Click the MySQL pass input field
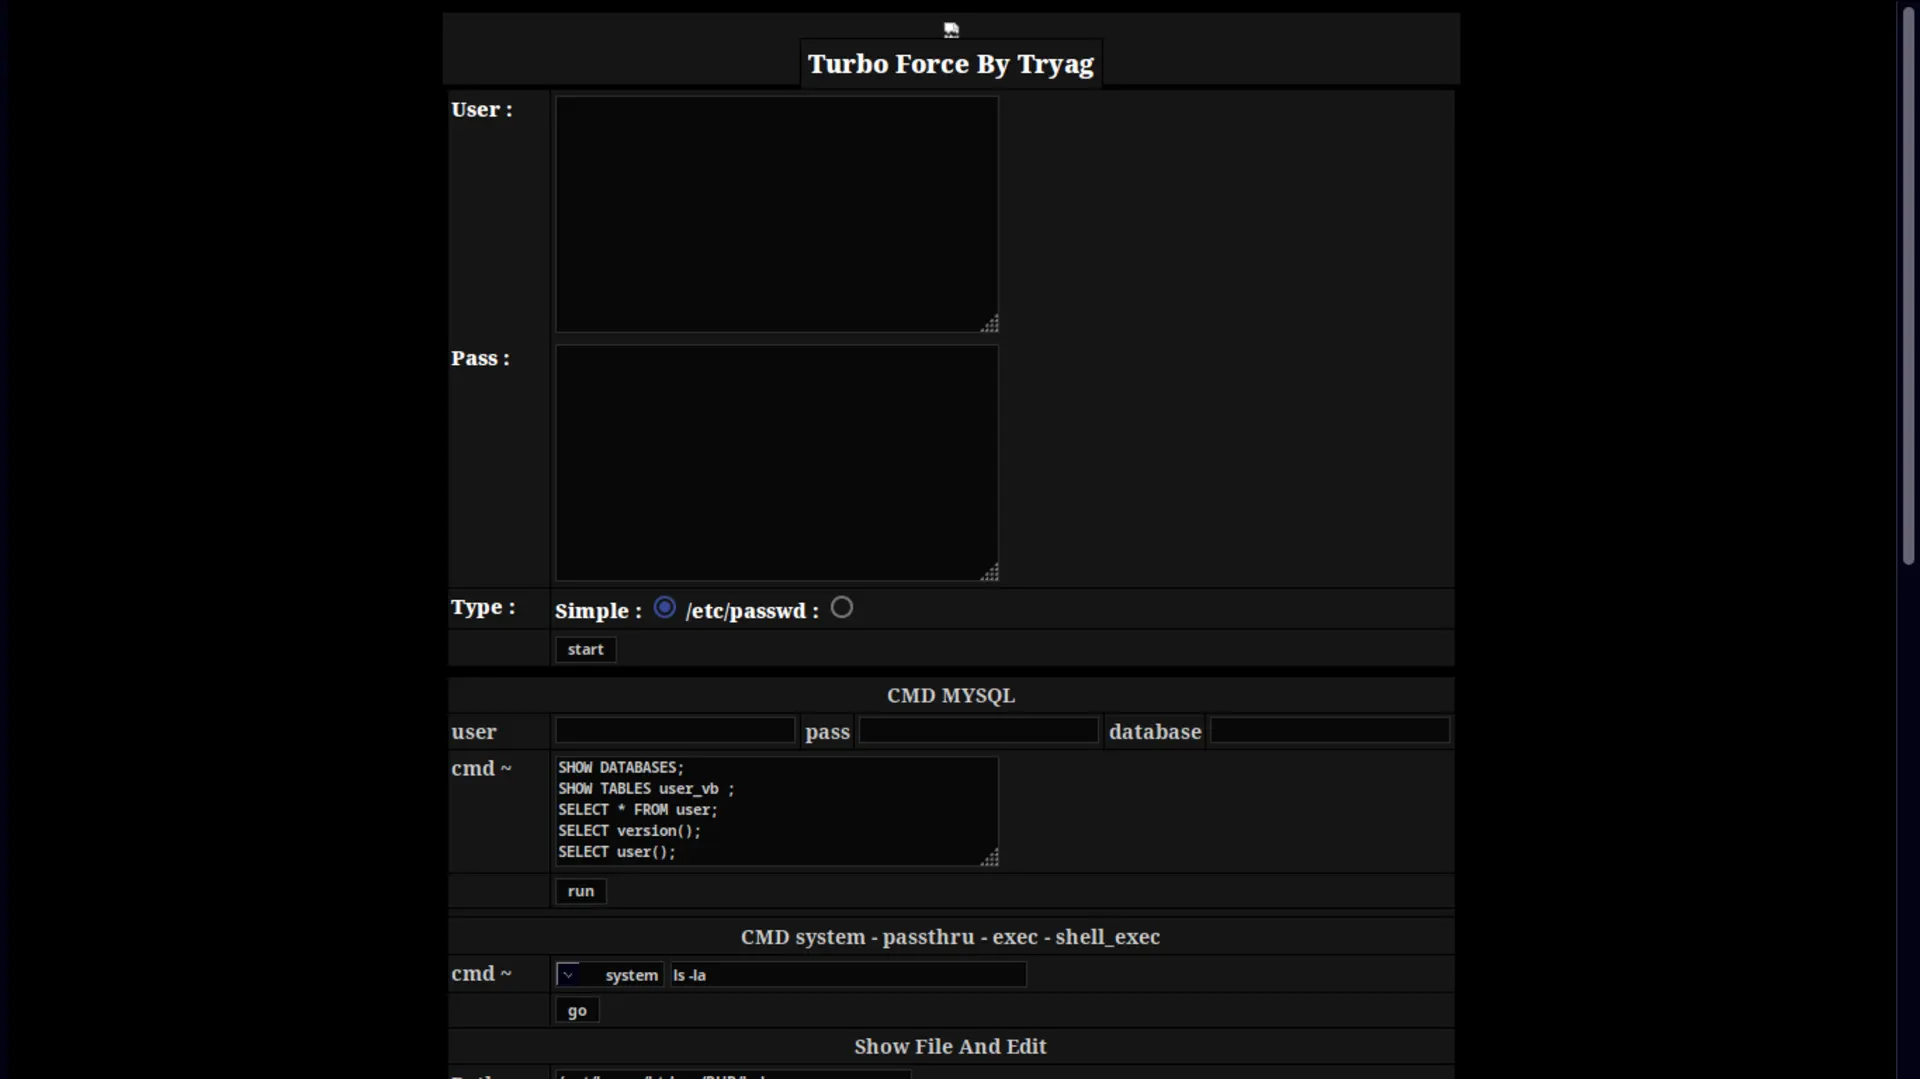Viewport: 1920px width, 1079px height. click(x=979, y=730)
